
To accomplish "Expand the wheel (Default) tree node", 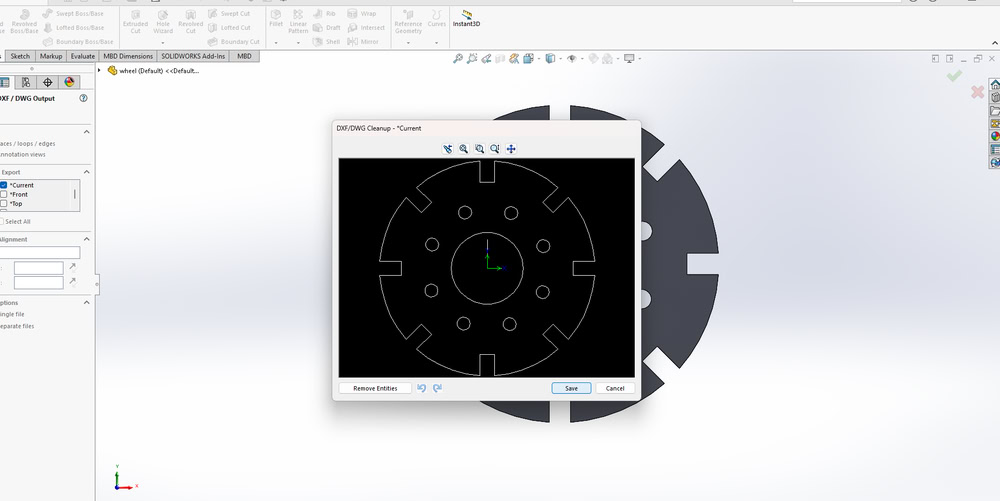I will coord(100,70).
